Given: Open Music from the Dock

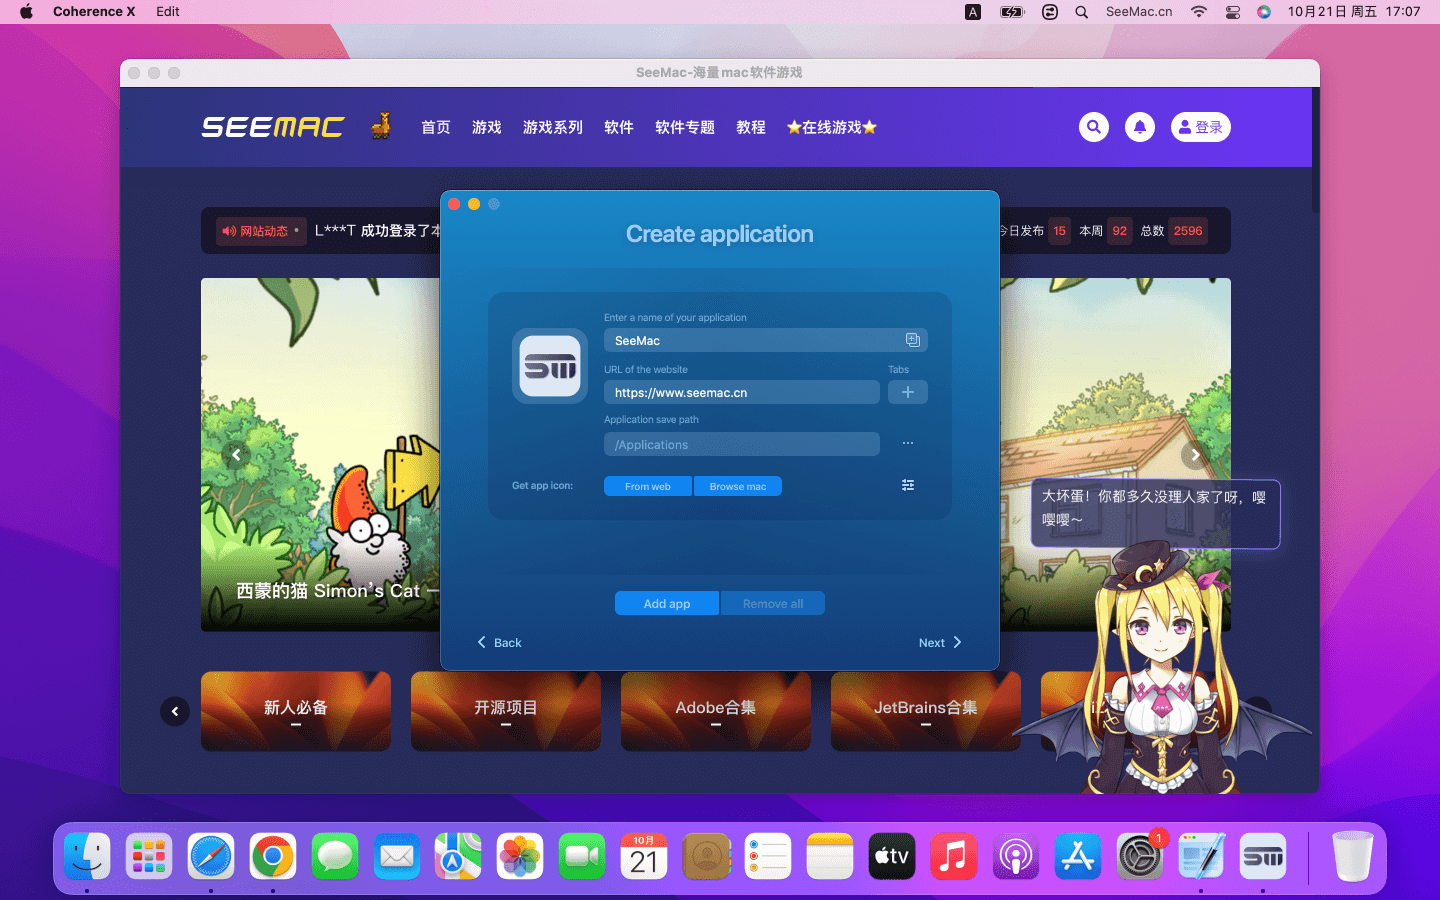Looking at the screenshot, I should point(954,857).
